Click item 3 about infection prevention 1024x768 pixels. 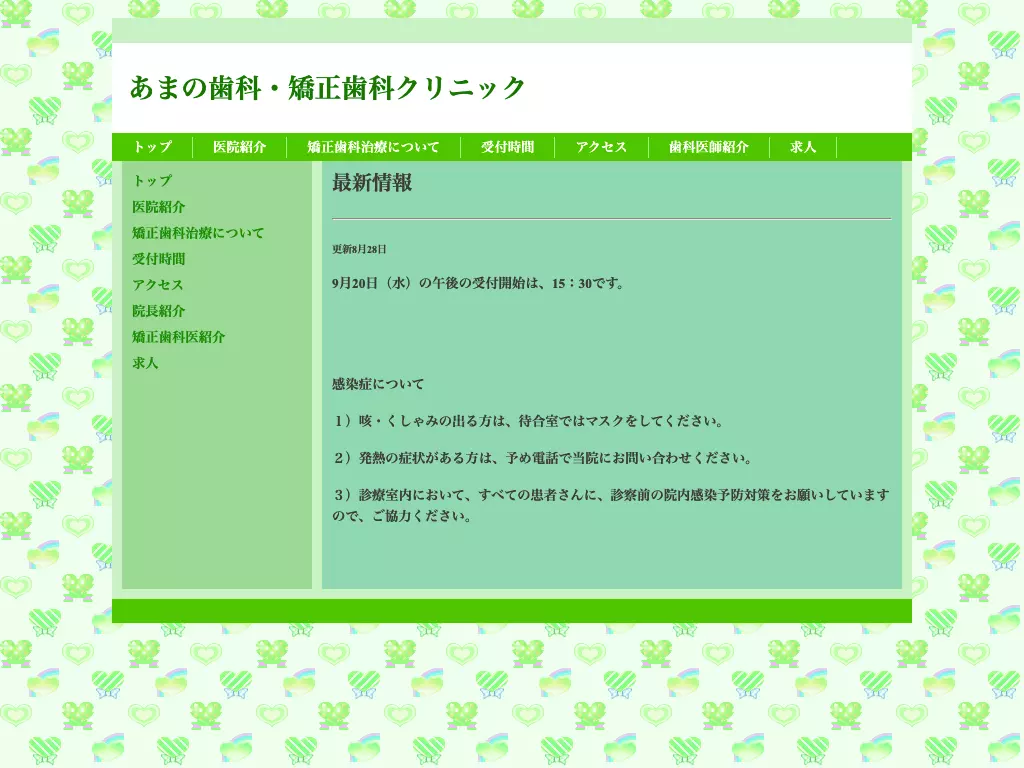[x=611, y=505]
